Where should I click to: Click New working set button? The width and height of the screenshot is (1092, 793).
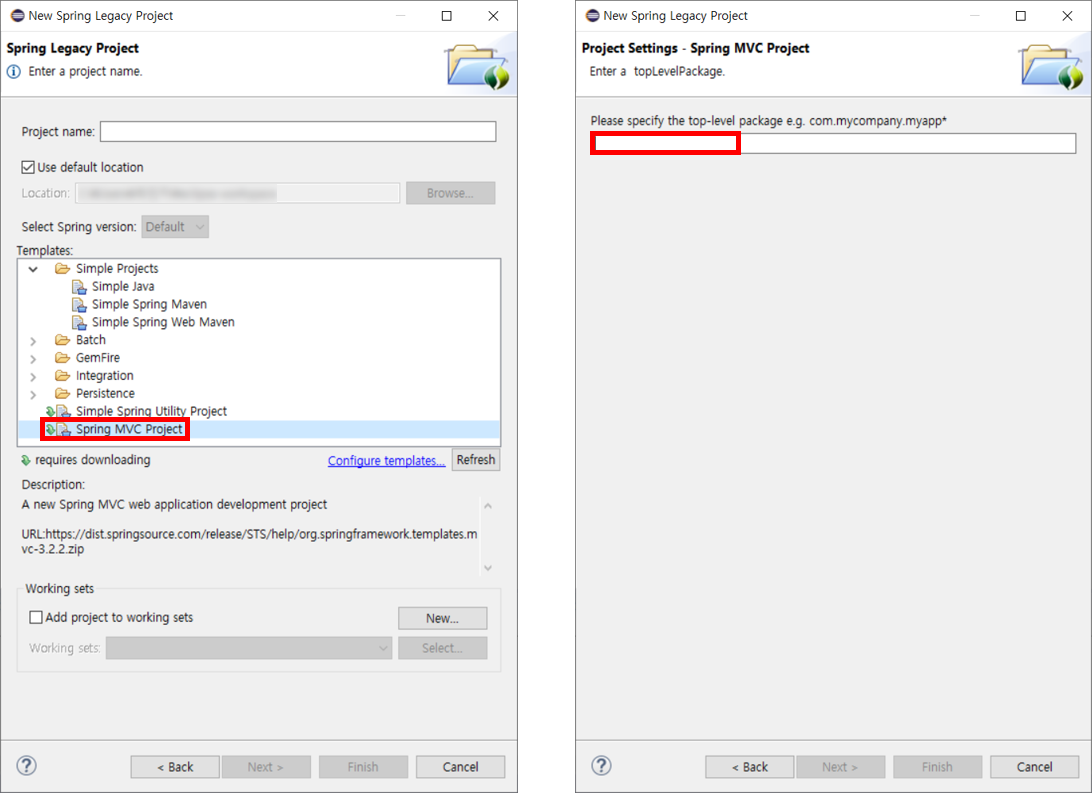tap(442, 618)
